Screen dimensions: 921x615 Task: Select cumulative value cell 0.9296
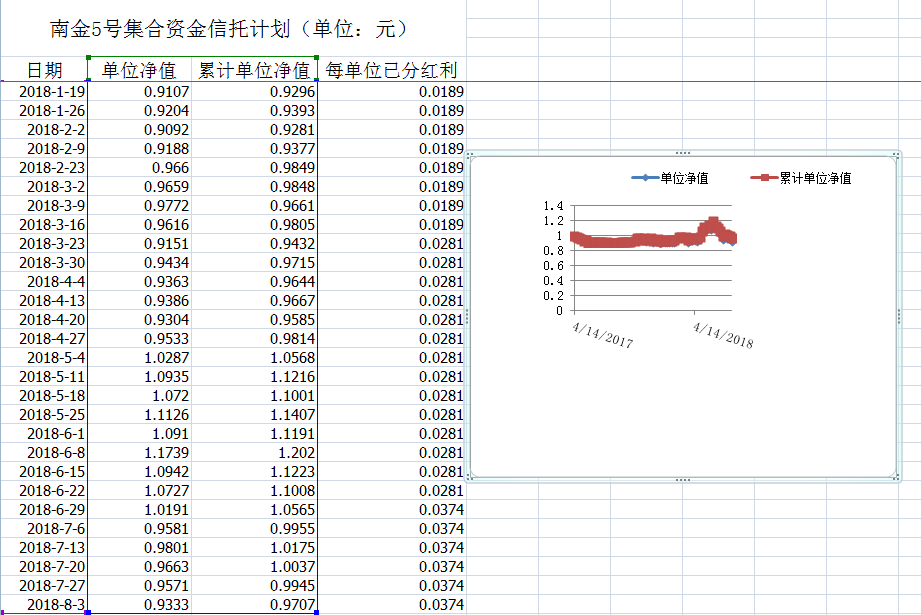(254, 92)
